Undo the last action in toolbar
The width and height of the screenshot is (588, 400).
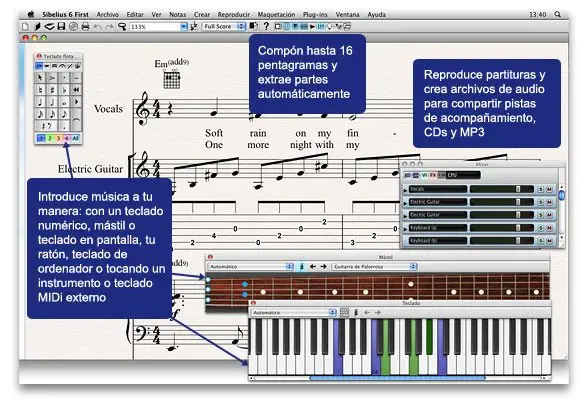98,27
